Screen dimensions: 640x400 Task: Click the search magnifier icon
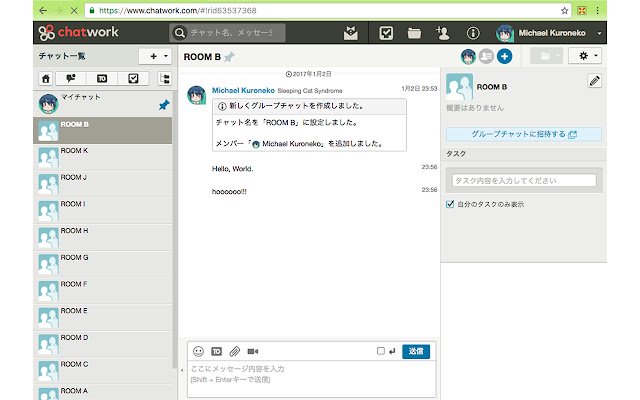coord(180,33)
